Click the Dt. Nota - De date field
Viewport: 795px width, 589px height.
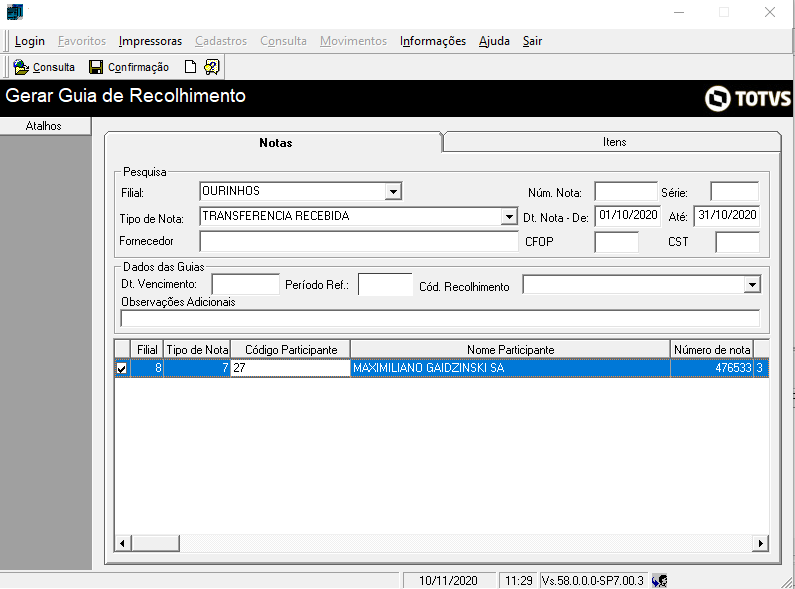[628, 216]
